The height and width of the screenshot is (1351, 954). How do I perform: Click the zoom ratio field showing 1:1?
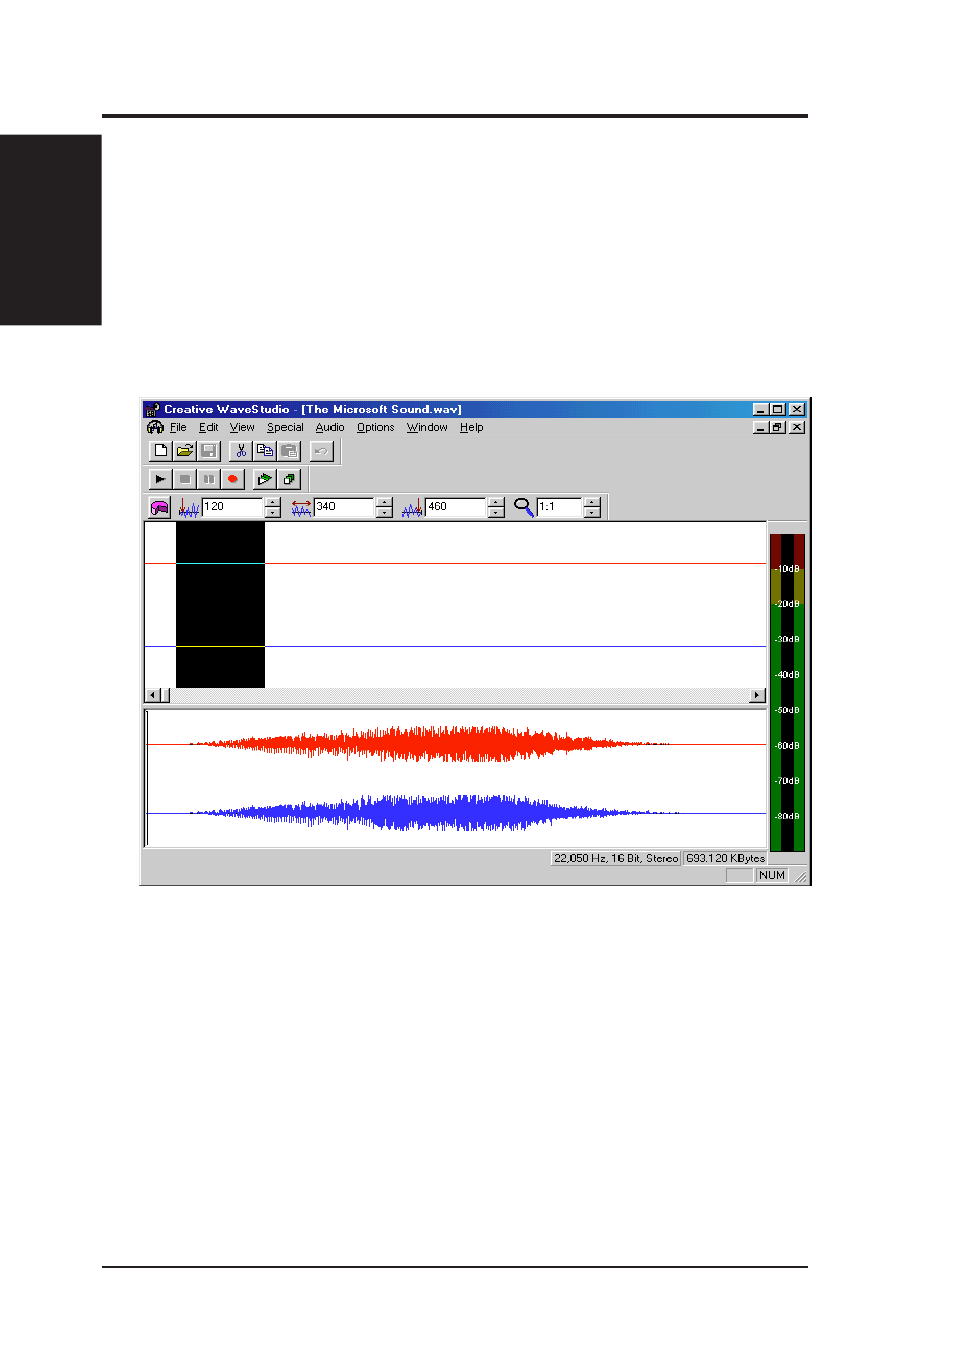560,507
